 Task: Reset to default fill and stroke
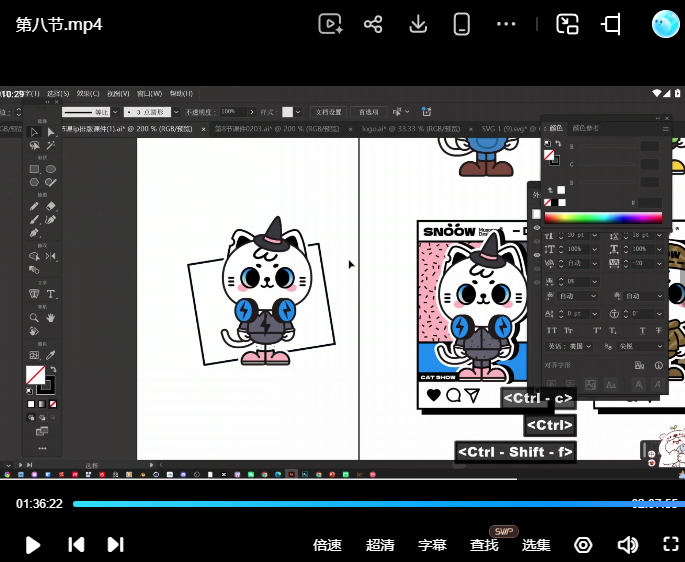[x=29, y=391]
